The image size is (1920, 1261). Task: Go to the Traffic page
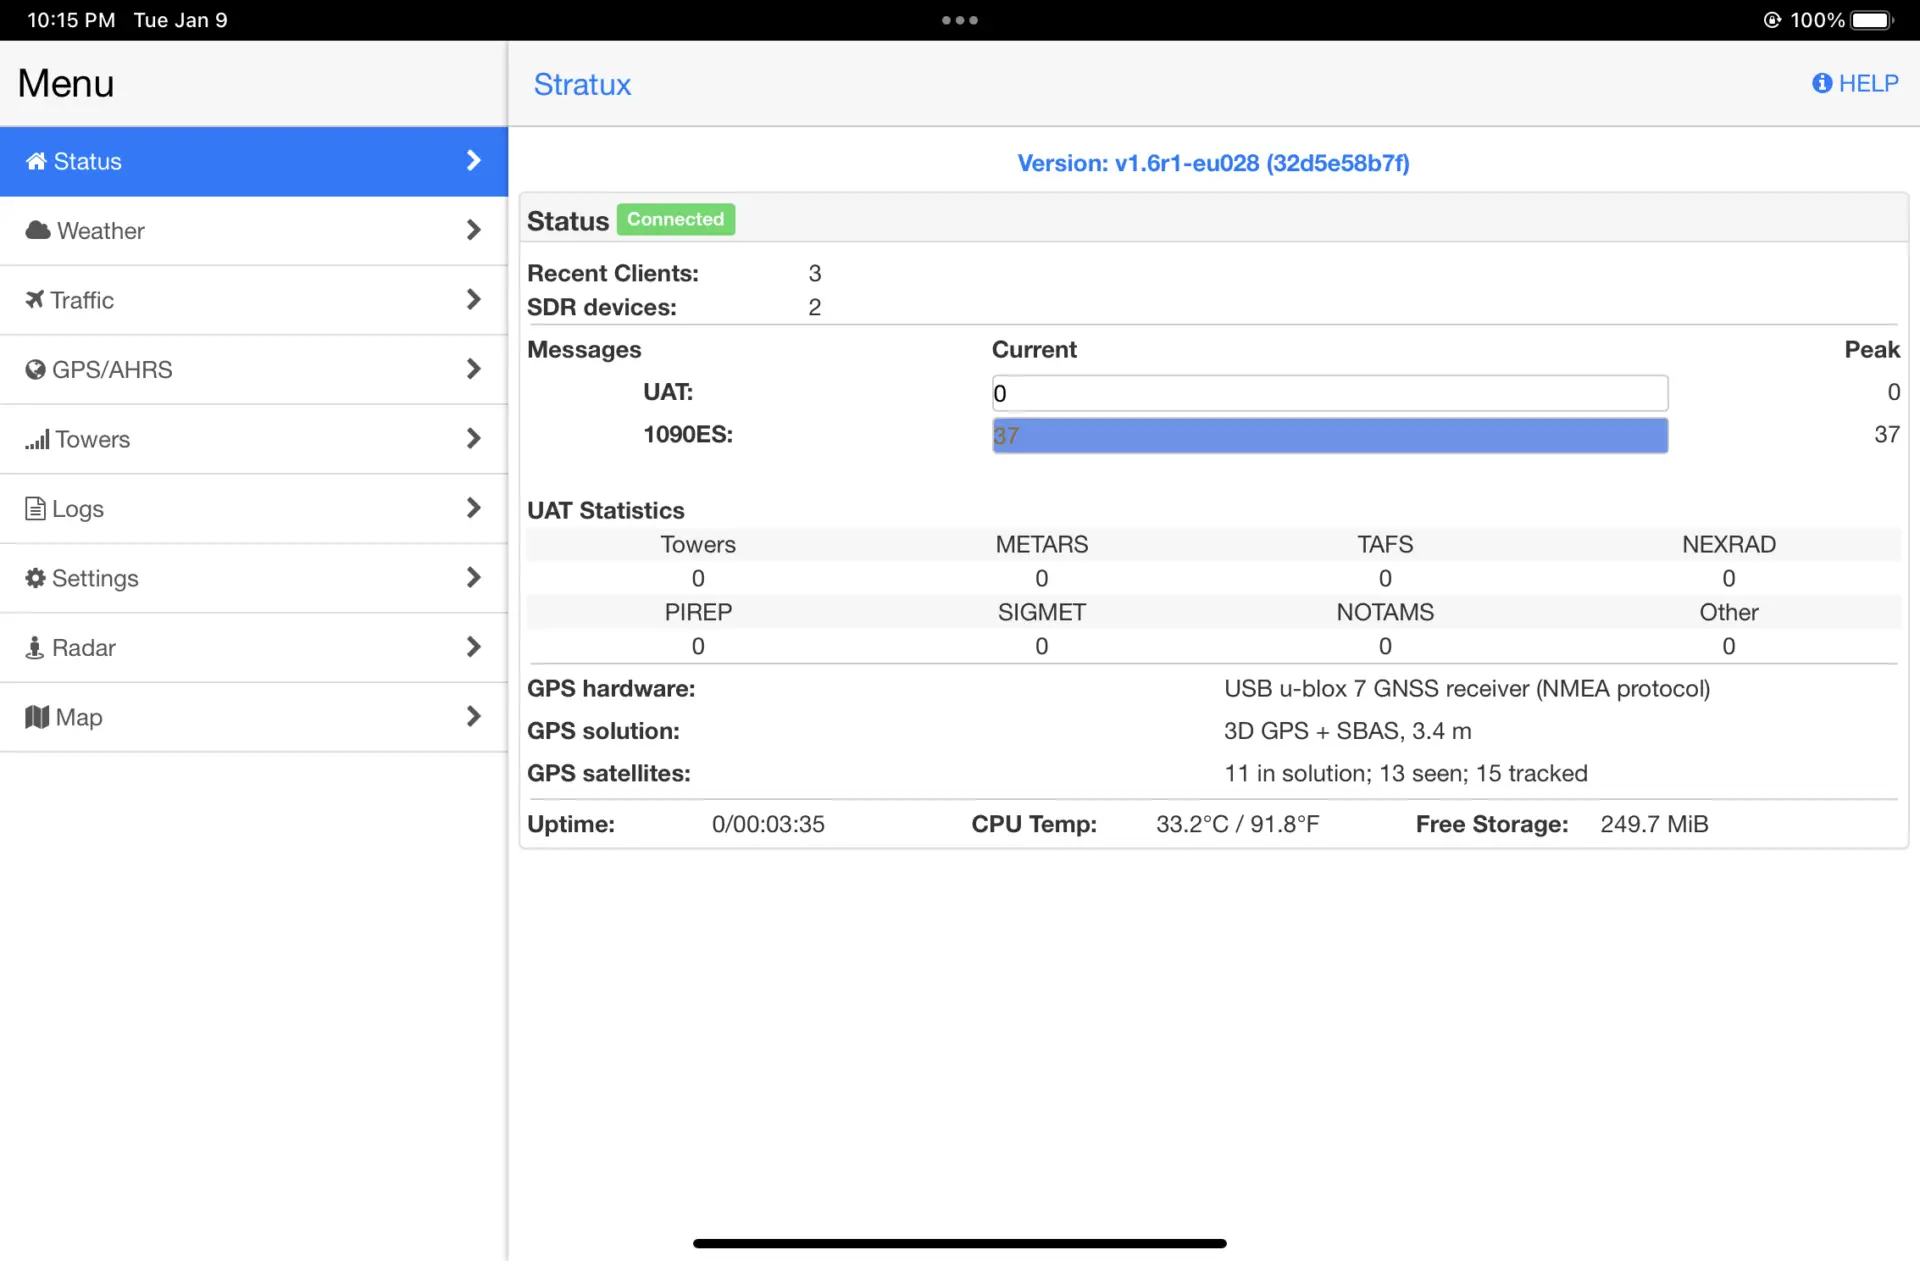pyautogui.click(x=254, y=300)
